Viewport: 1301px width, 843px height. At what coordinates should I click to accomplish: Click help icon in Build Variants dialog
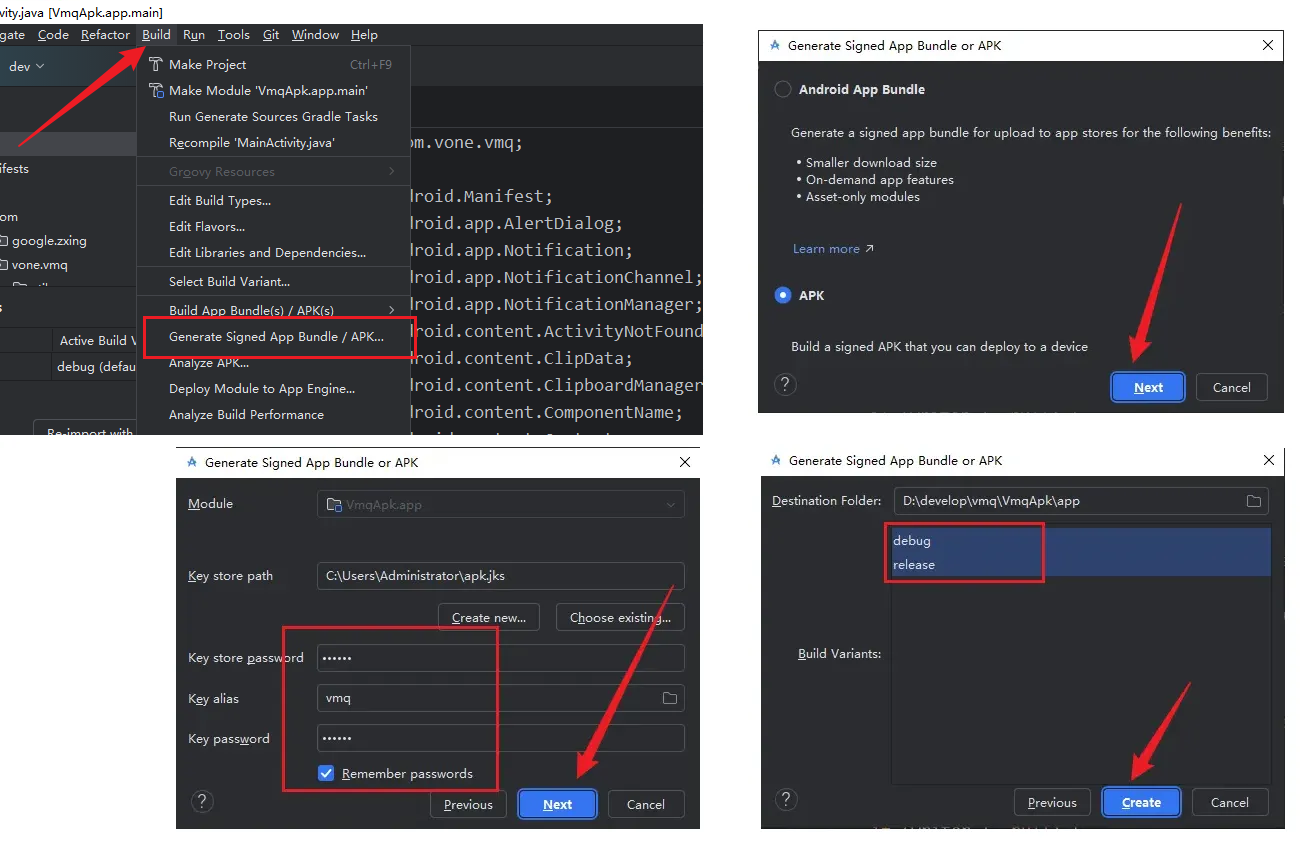786,799
